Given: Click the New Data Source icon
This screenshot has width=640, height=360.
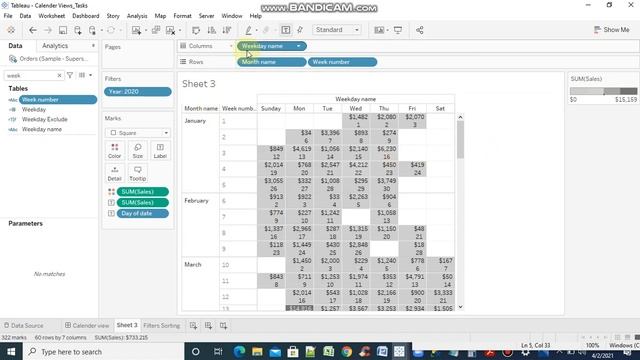Looking at the screenshot, I should (78, 30).
